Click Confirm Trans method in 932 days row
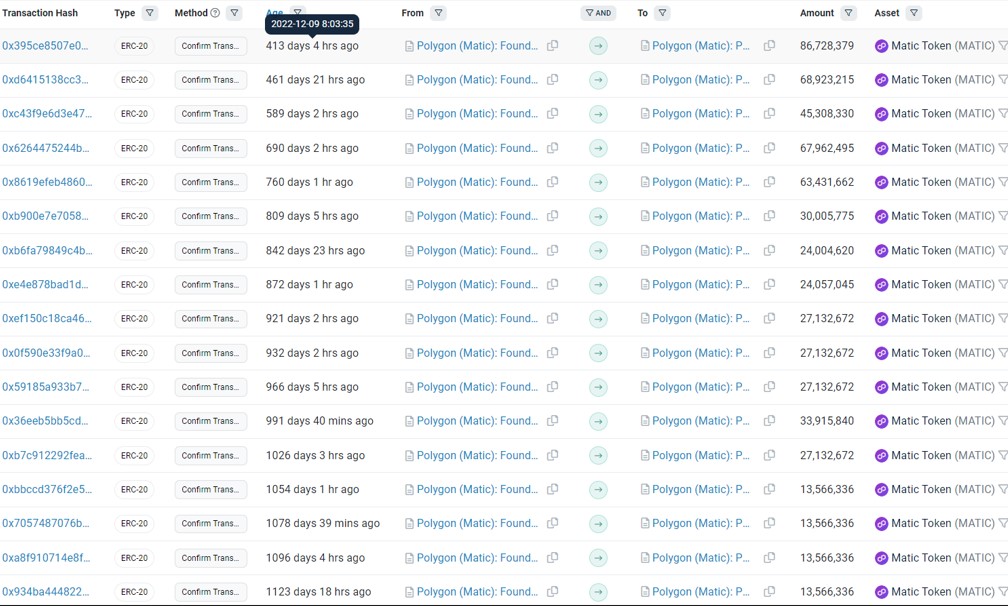The width and height of the screenshot is (1008, 606). (211, 353)
